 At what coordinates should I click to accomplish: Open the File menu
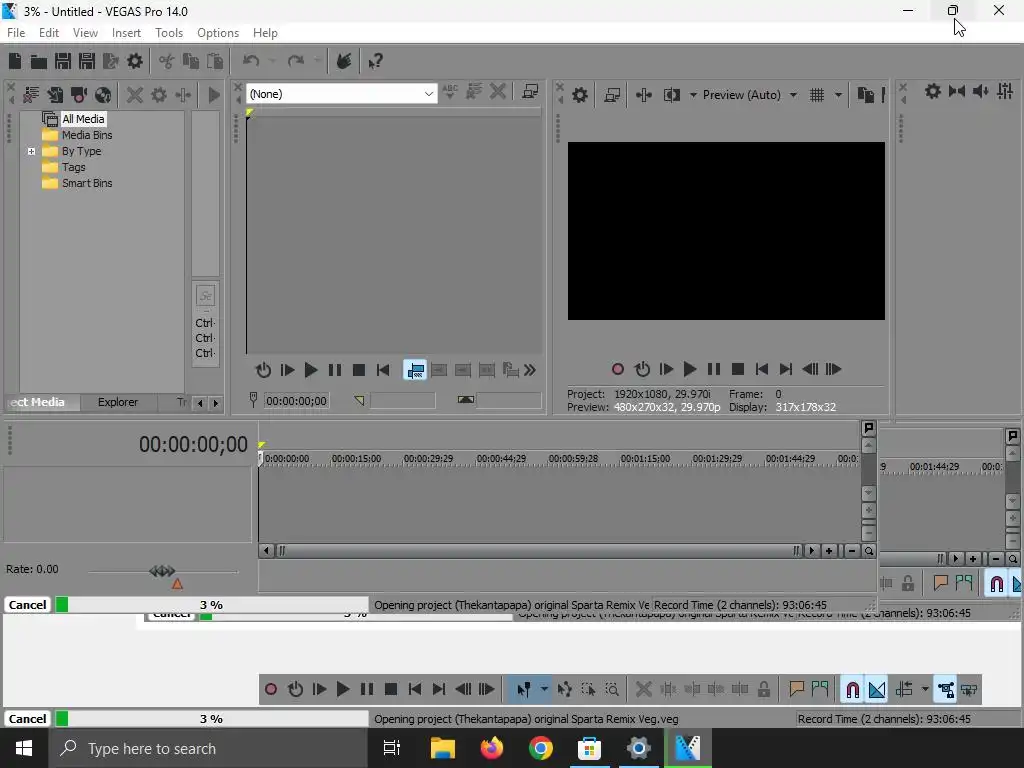coord(16,33)
